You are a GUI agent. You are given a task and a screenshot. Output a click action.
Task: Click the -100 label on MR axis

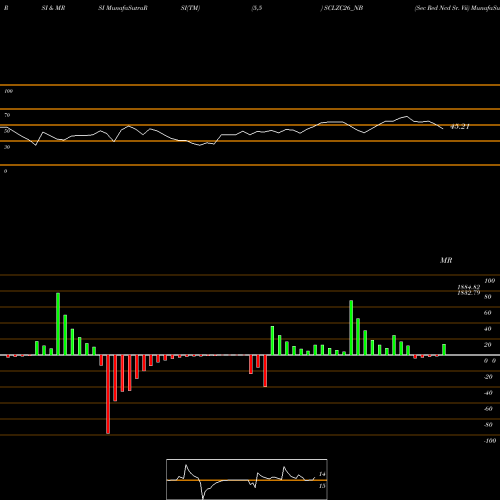click(x=490, y=441)
